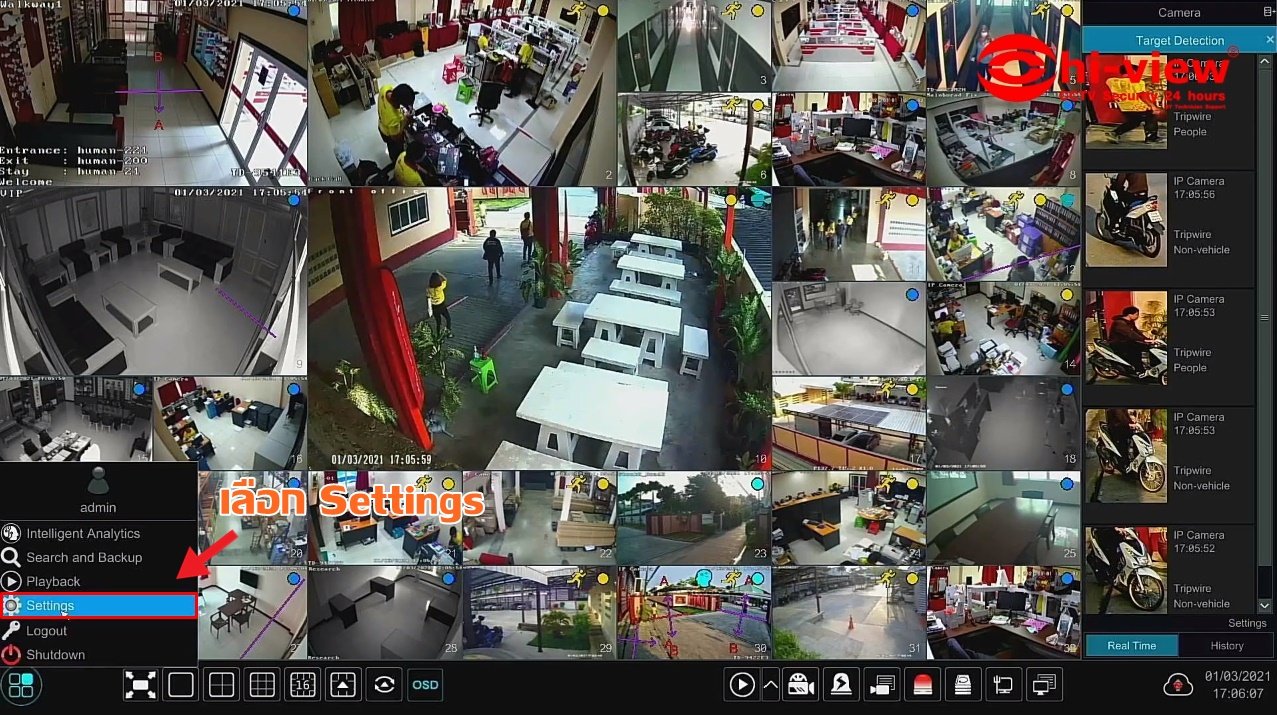Viewport: 1277px width, 715px height.
Task: Trigger the red manual alarm icon
Action: click(922, 684)
